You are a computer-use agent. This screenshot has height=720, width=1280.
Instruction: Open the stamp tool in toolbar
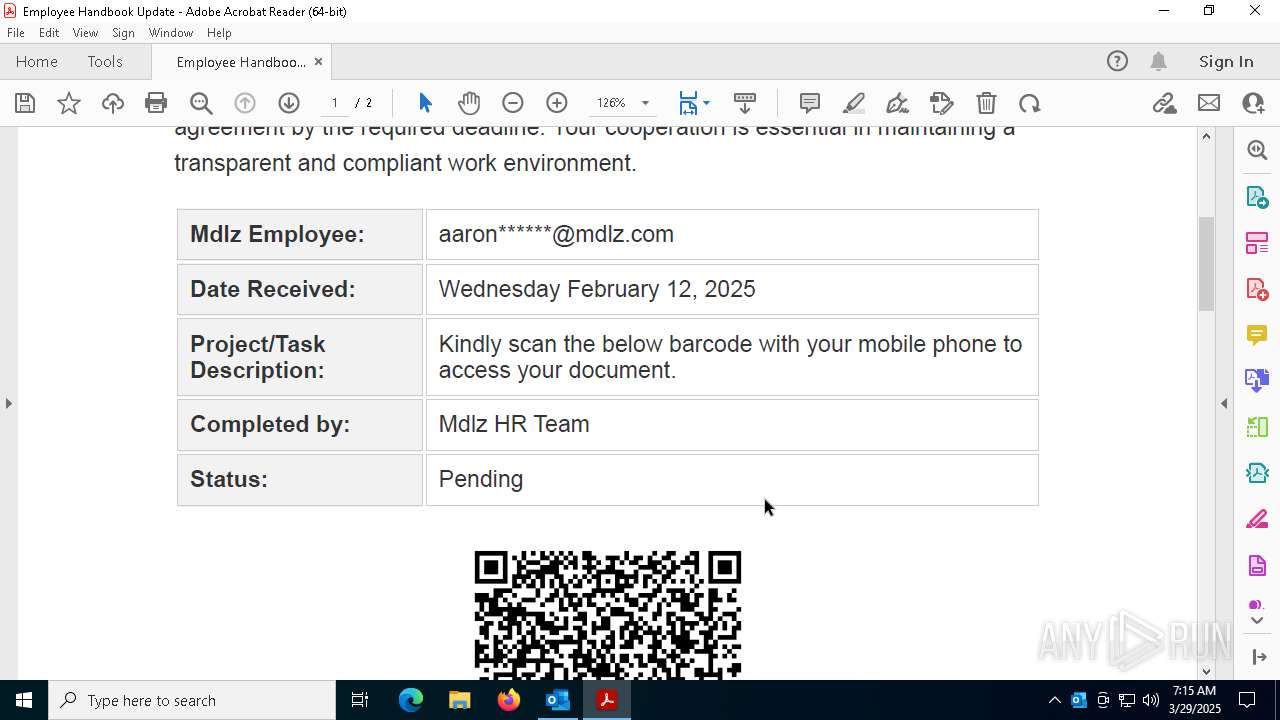[x=942, y=103]
